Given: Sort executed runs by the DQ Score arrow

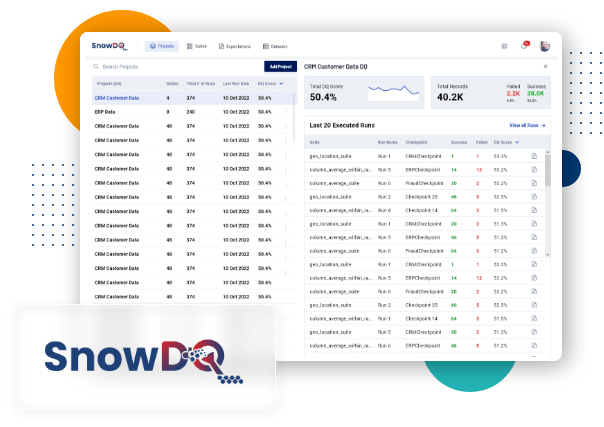Looking at the screenshot, I should click(x=517, y=142).
